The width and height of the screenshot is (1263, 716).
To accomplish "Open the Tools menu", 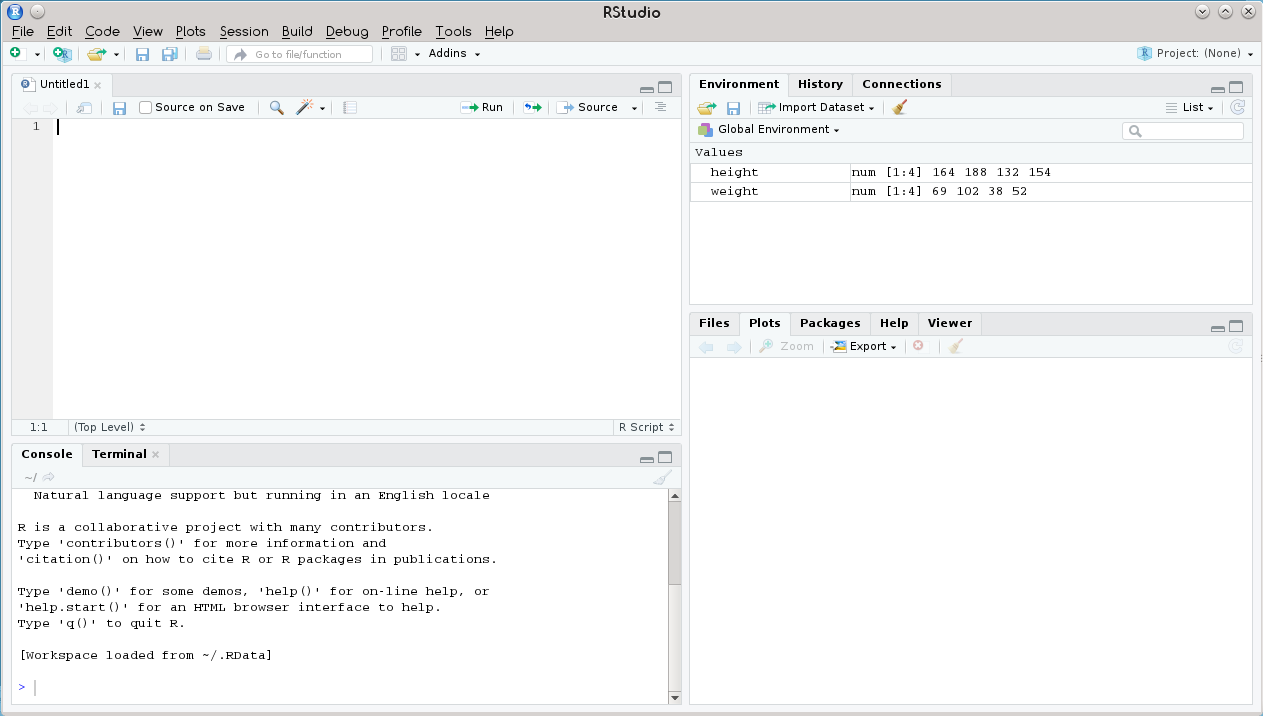I will pyautogui.click(x=453, y=31).
